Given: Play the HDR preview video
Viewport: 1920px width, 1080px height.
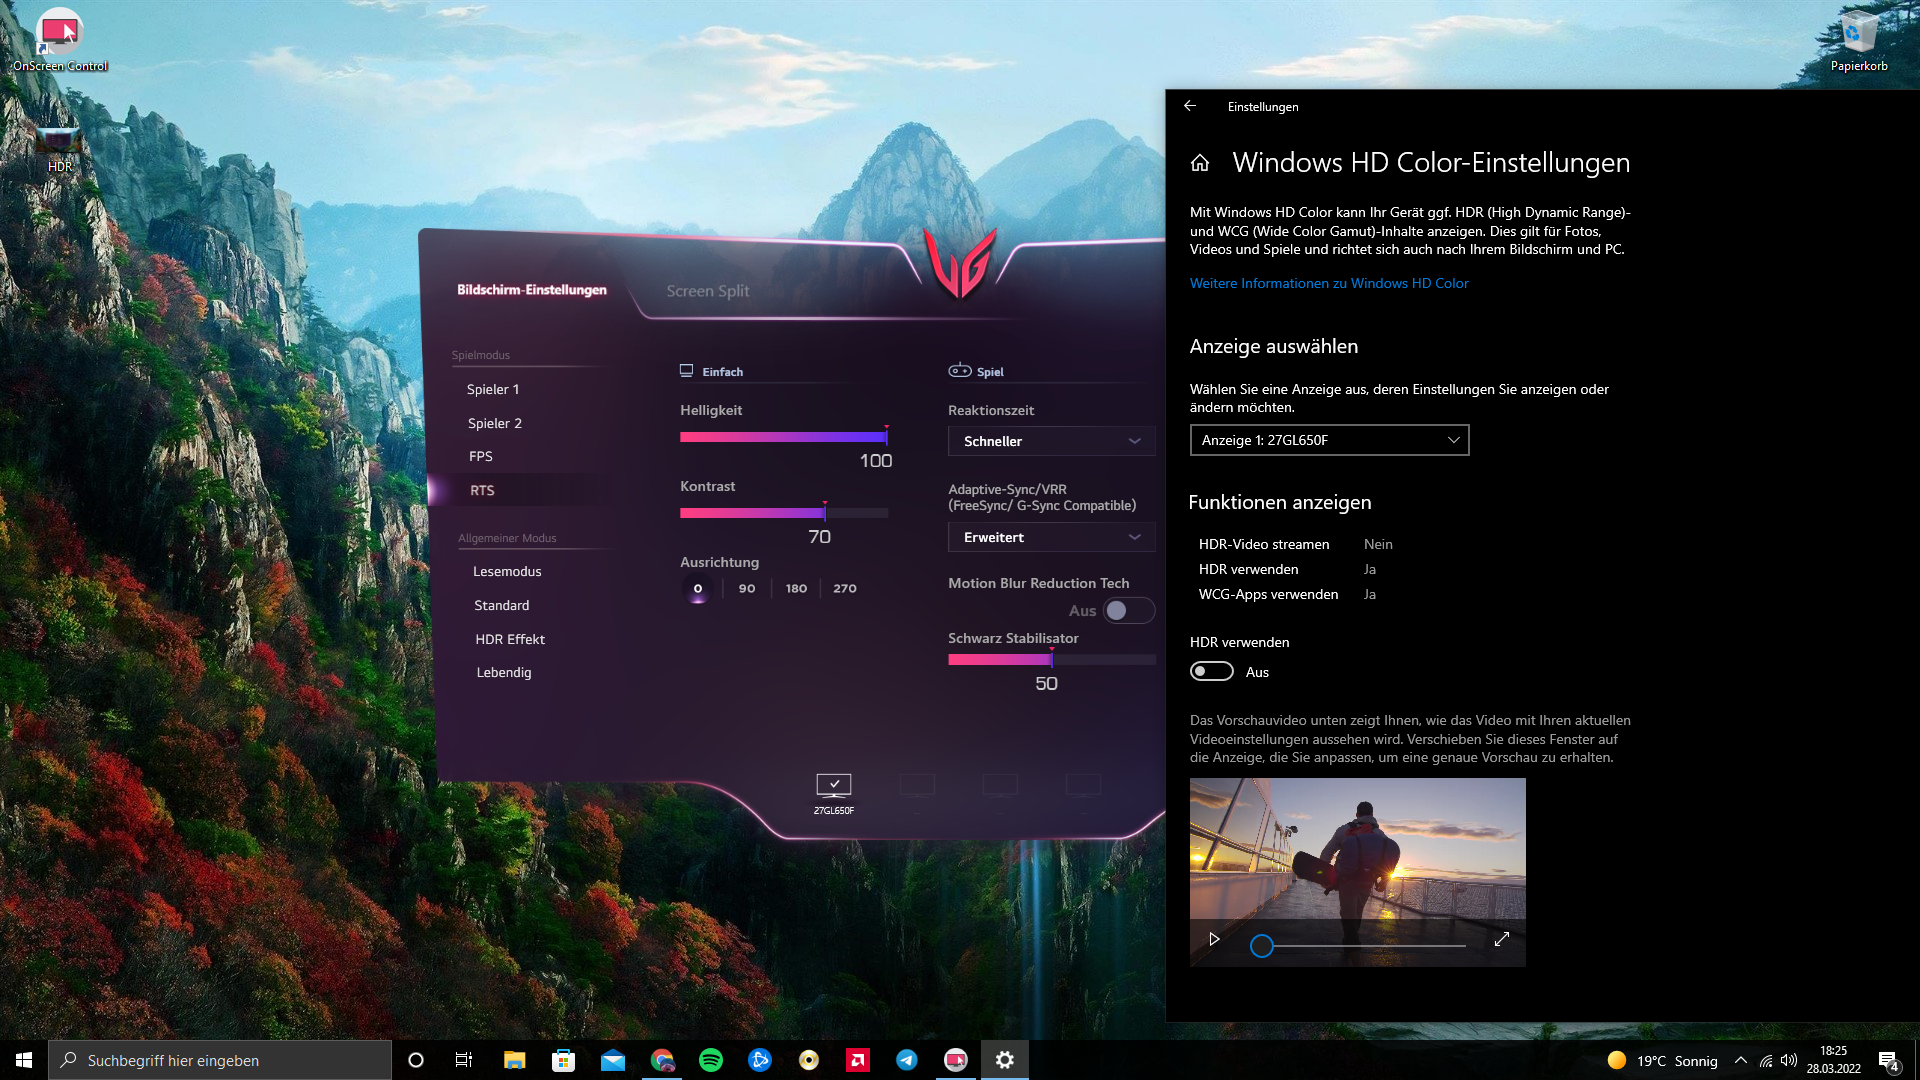Looking at the screenshot, I should pos(1214,940).
